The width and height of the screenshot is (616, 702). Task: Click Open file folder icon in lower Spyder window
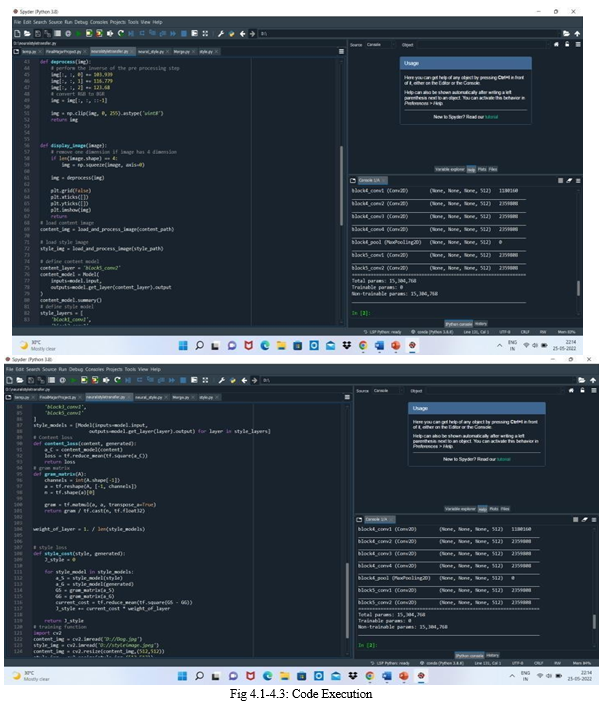[x=20, y=380]
